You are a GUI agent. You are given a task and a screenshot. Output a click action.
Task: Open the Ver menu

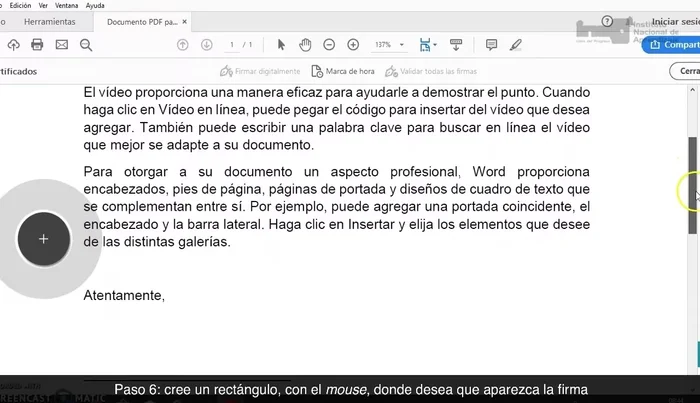43,5
